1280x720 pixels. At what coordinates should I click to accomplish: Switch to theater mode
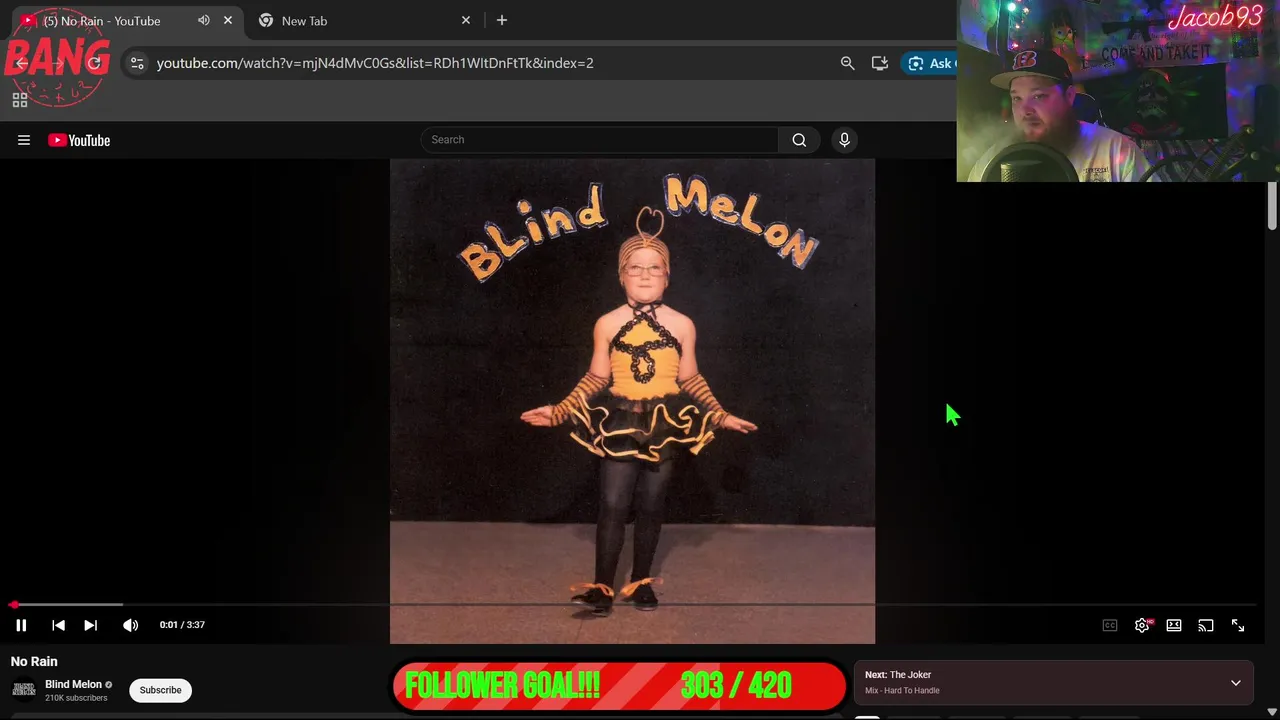(x=1174, y=625)
